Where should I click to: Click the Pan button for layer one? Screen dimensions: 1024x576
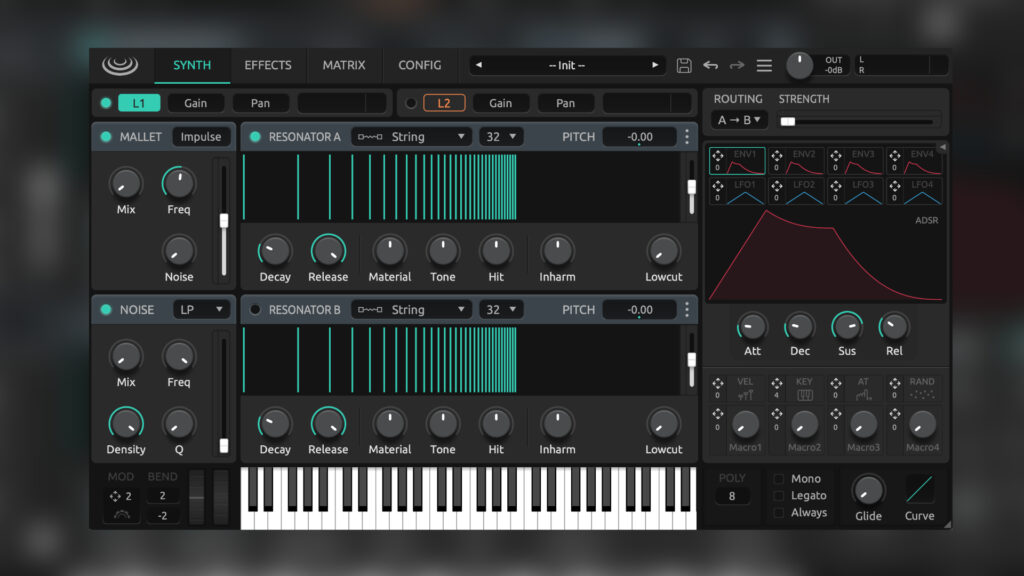(259, 102)
